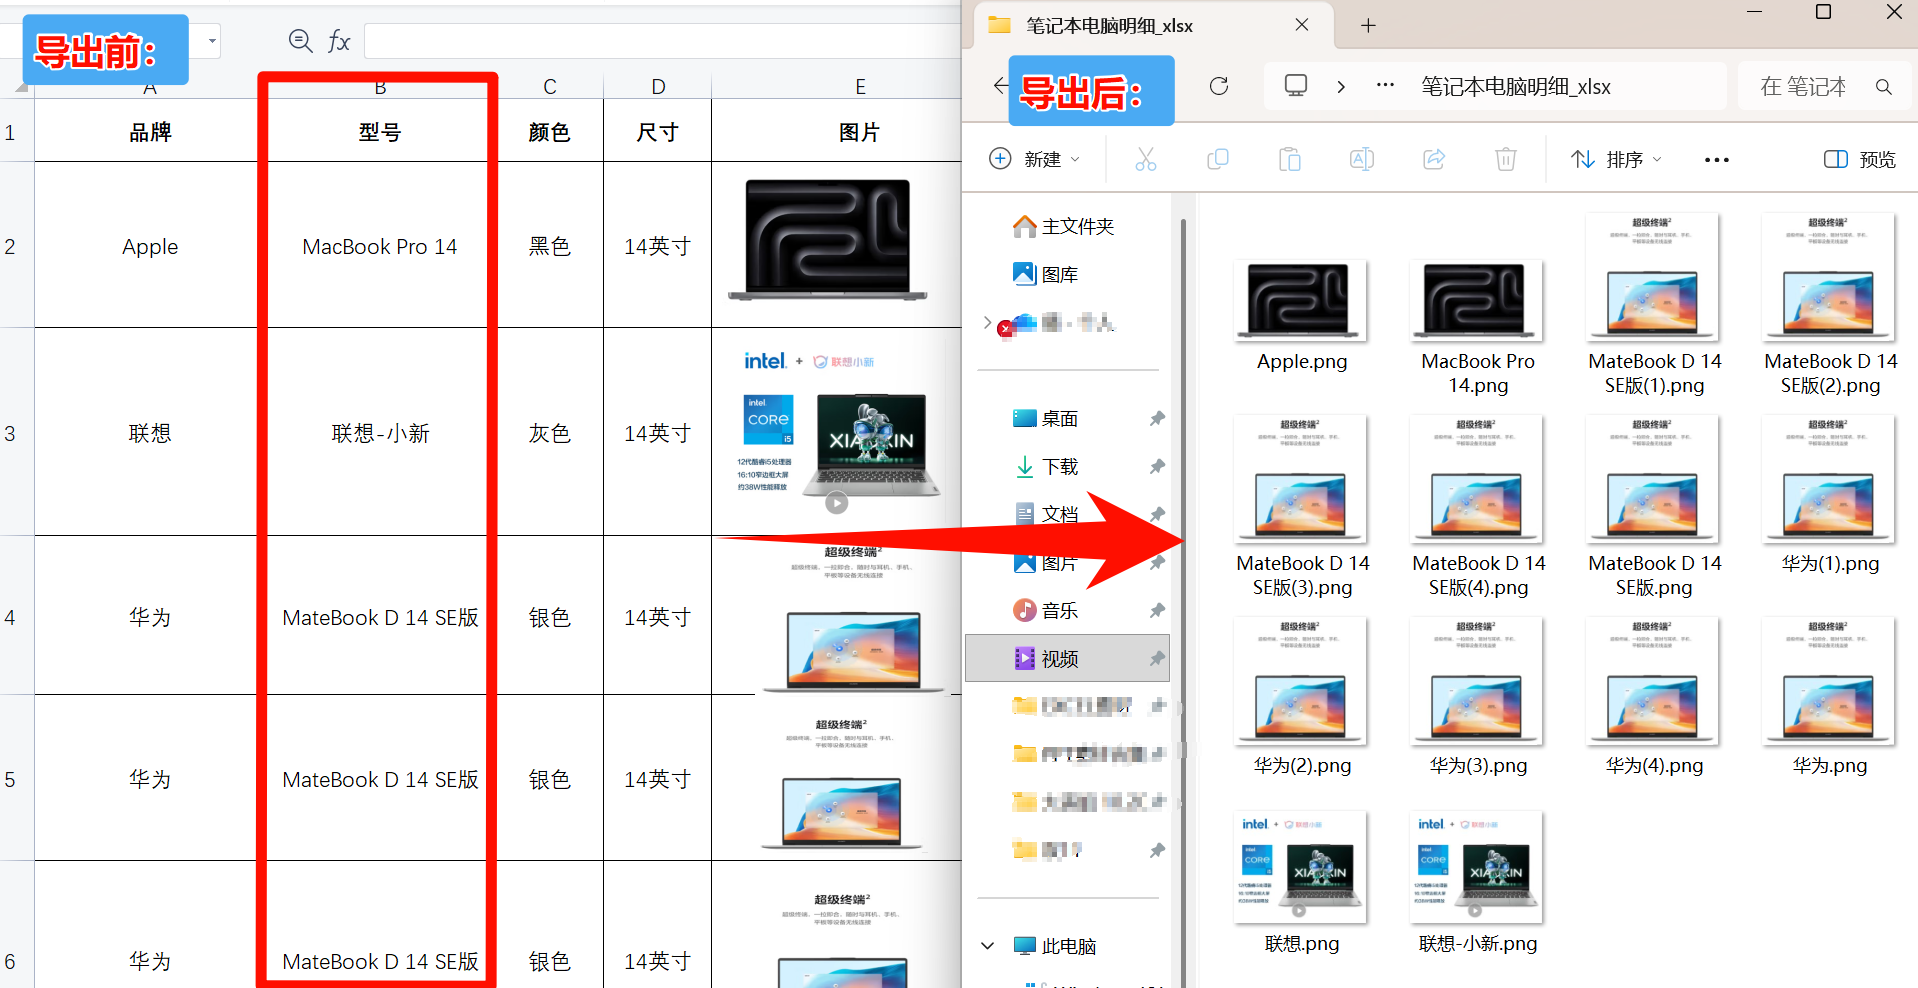1918x988 pixels.
Task: Open the name box dropdown arrow
Action: click(x=212, y=41)
